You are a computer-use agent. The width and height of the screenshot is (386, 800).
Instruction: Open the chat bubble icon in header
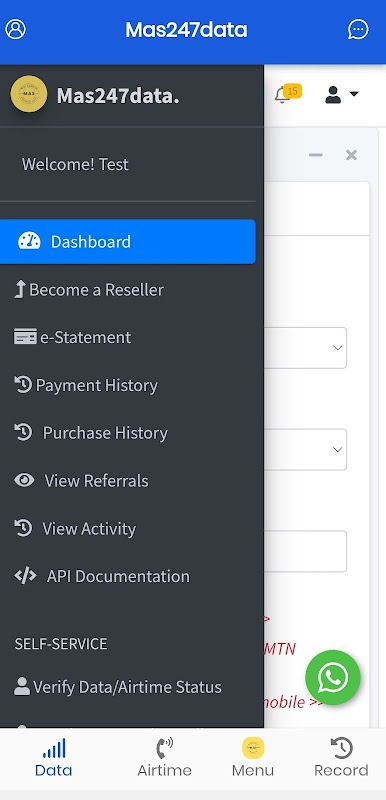[358, 29]
